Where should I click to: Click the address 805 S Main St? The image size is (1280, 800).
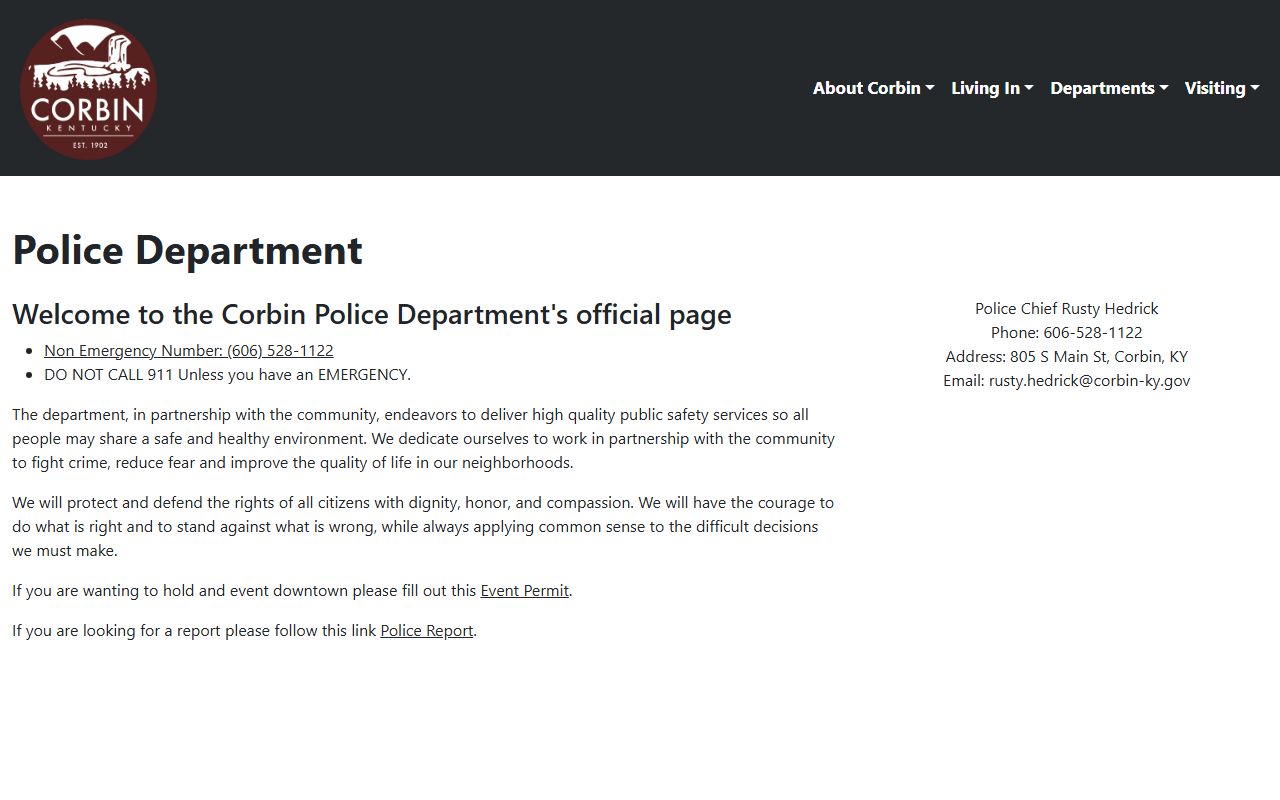1067,356
